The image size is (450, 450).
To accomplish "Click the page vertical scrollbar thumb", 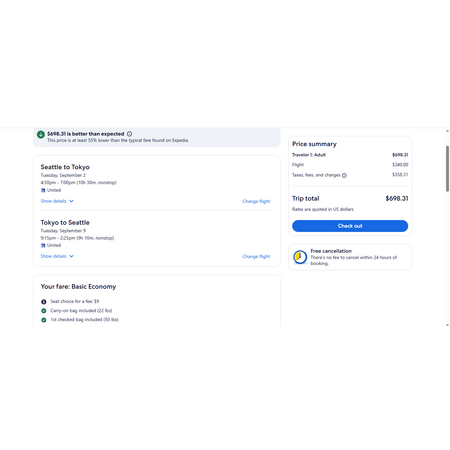I will [447, 169].
